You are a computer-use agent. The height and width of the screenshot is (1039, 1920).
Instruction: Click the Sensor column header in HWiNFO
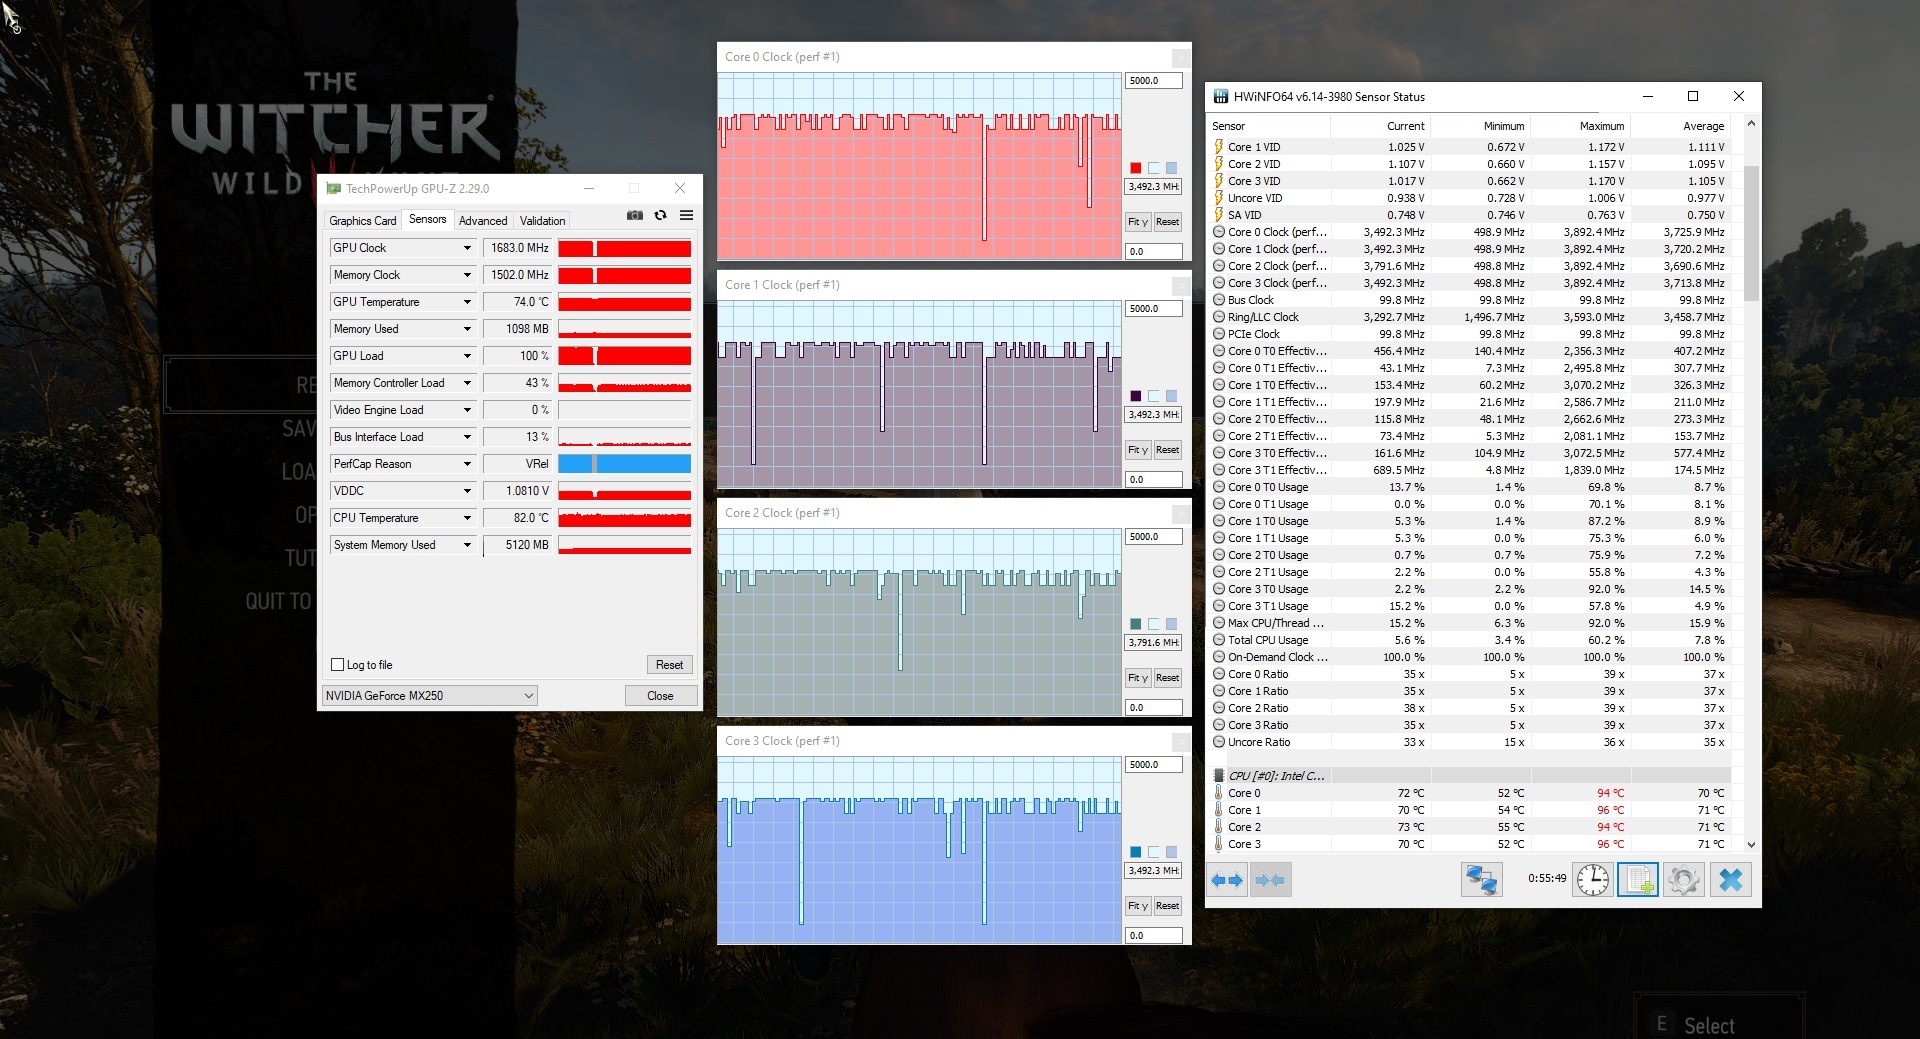(1268, 126)
